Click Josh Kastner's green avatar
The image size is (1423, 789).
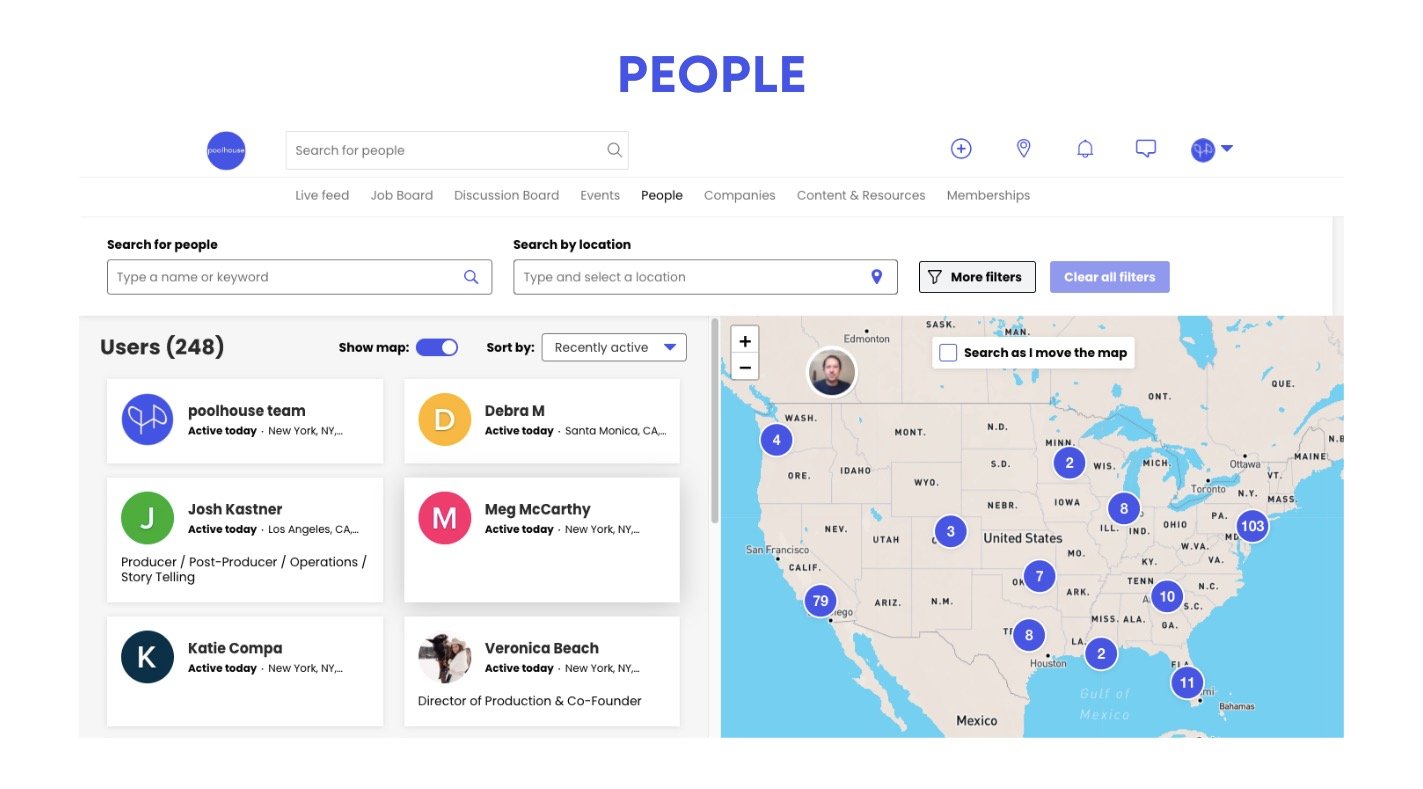(x=147, y=518)
